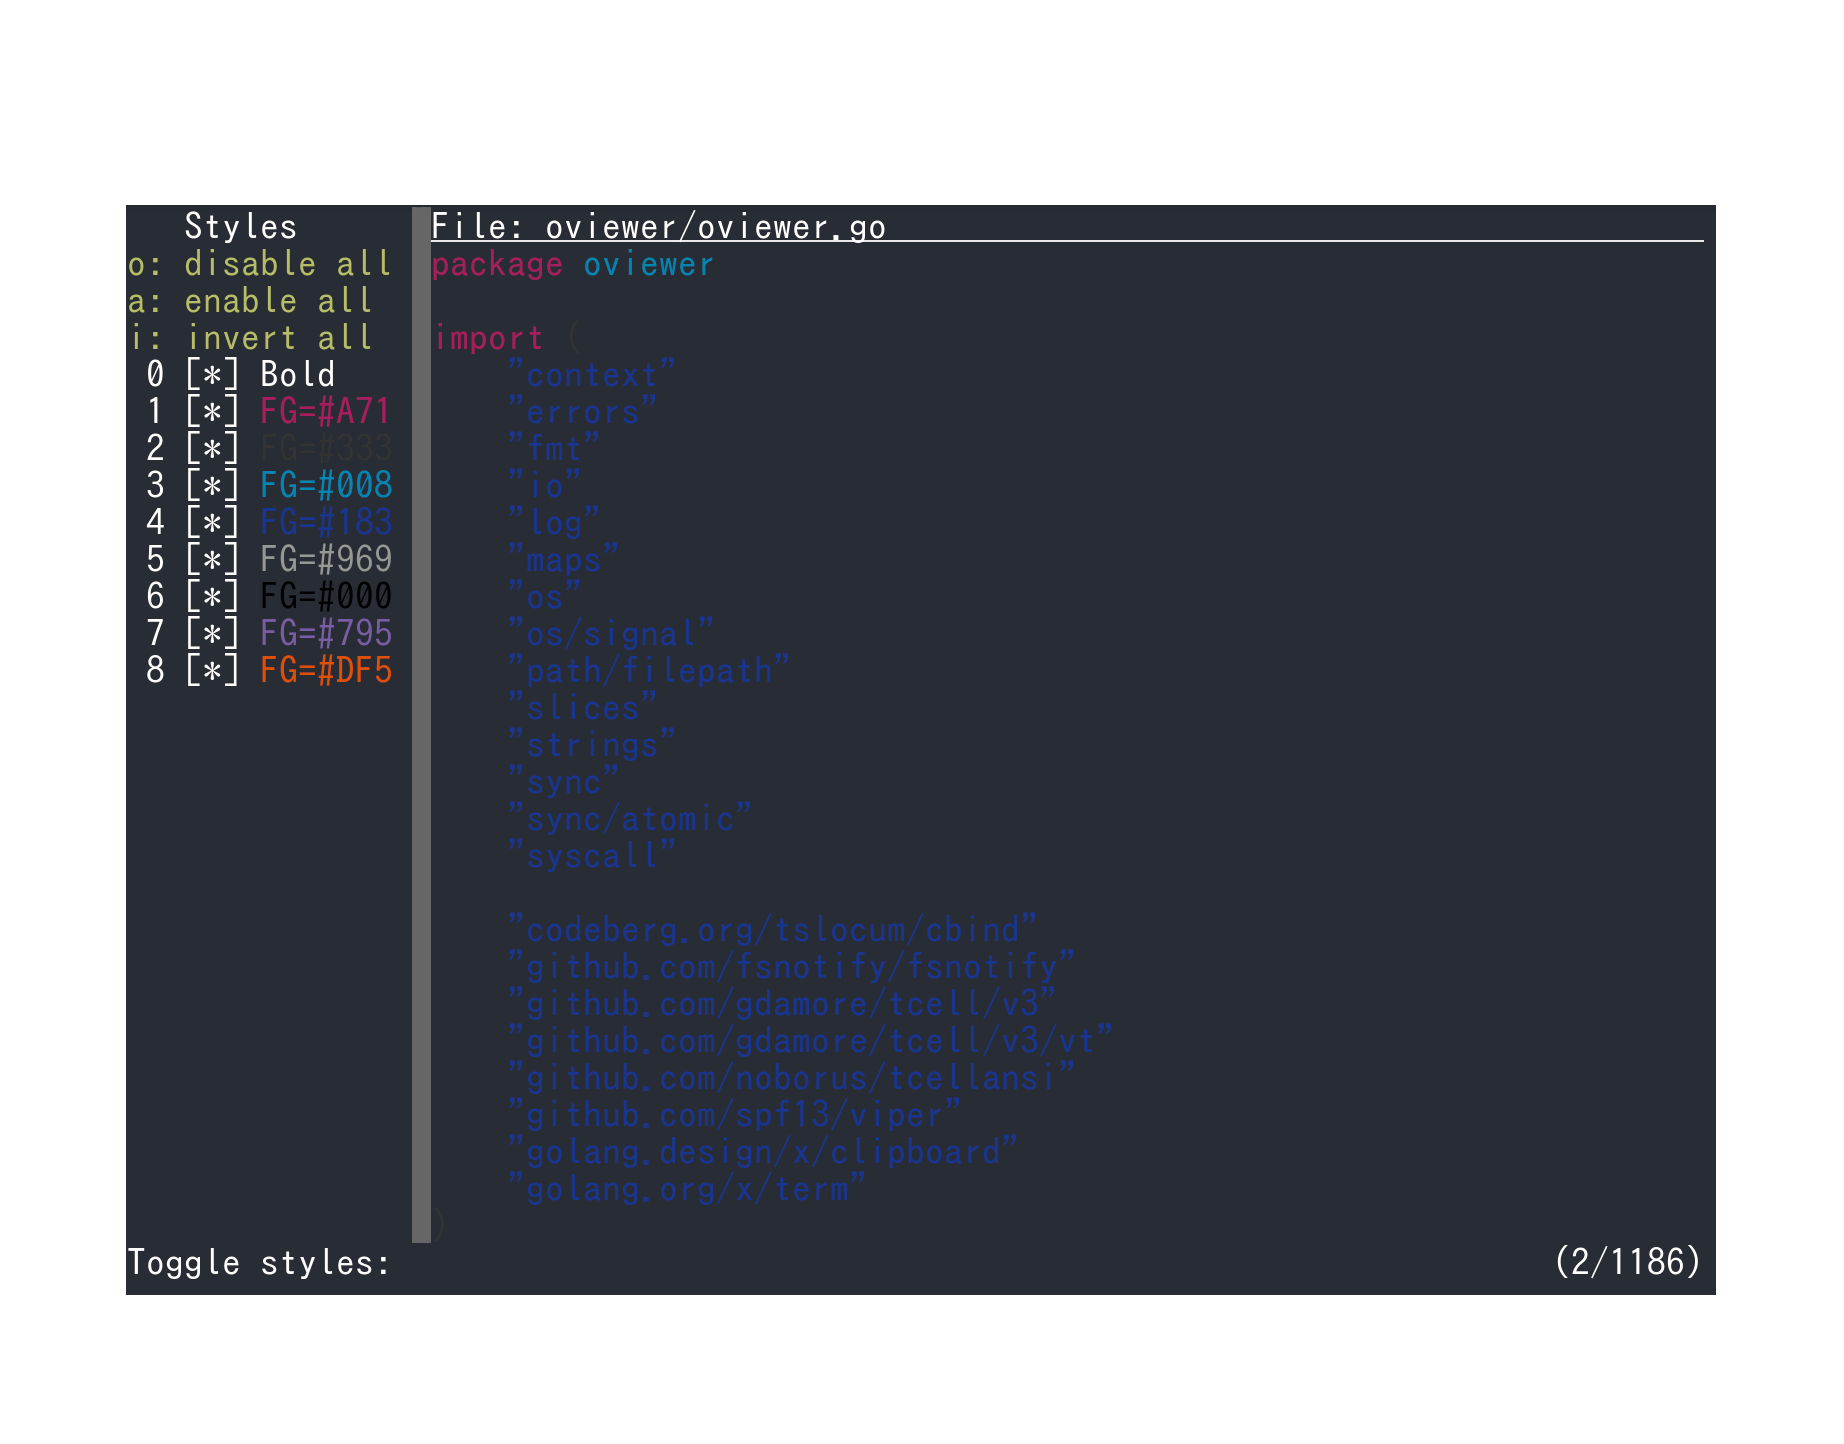Screen dimensions: 1844x1444
Task: Click the File: oviewer/oviewer.go header line
Action: coord(659,227)
